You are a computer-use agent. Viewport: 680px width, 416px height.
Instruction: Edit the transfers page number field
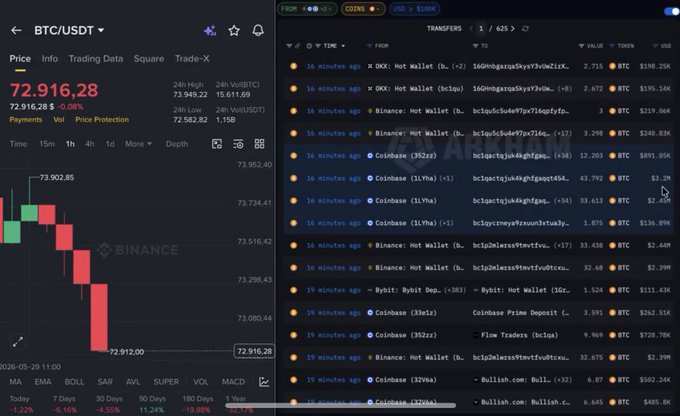tap(481, 29)
